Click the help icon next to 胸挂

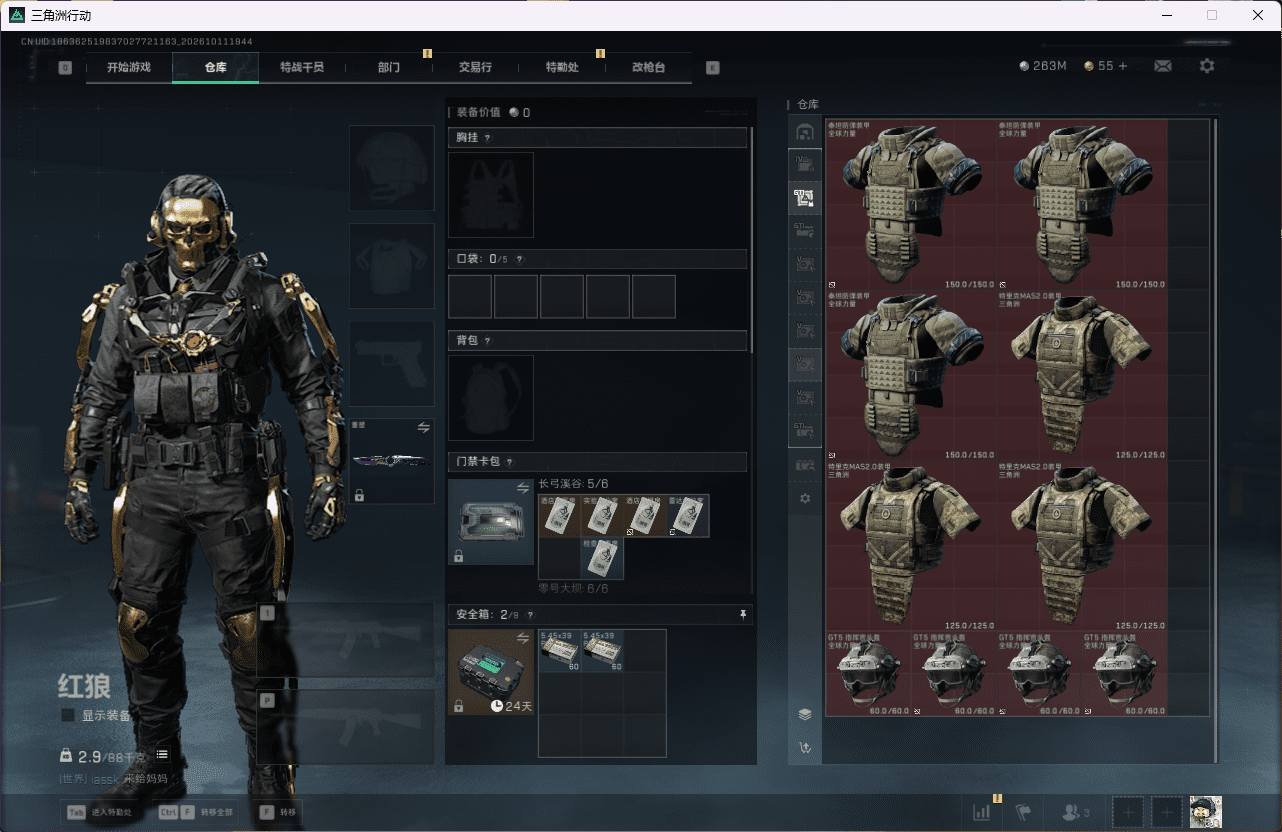[x=487, y=138]
